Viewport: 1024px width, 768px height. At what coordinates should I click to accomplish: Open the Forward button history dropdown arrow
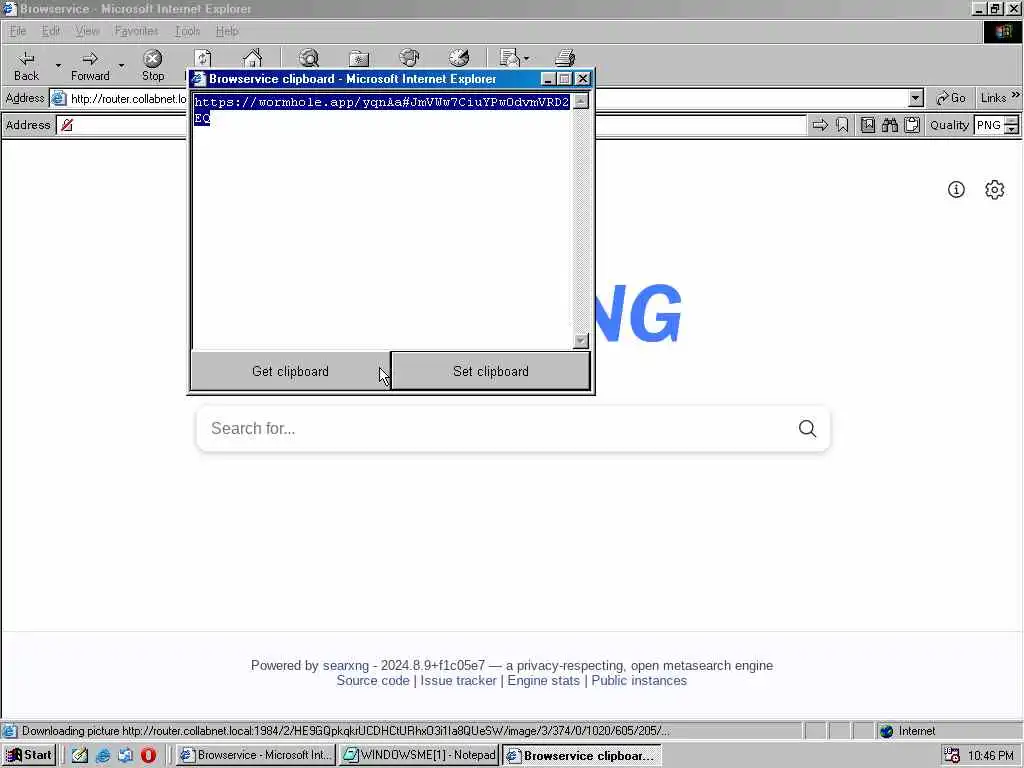point(121,65)
